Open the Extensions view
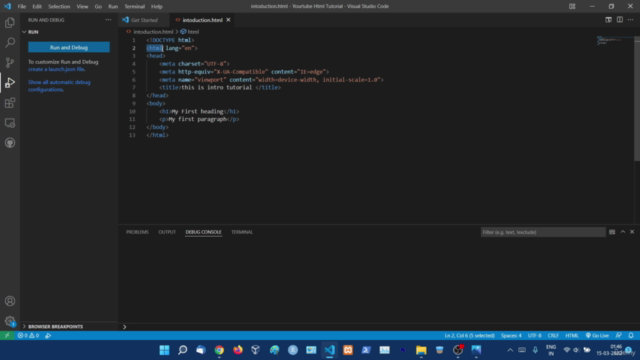Image resolution: width=640 pixels, height=360 pixels. [x=10, y=102]
